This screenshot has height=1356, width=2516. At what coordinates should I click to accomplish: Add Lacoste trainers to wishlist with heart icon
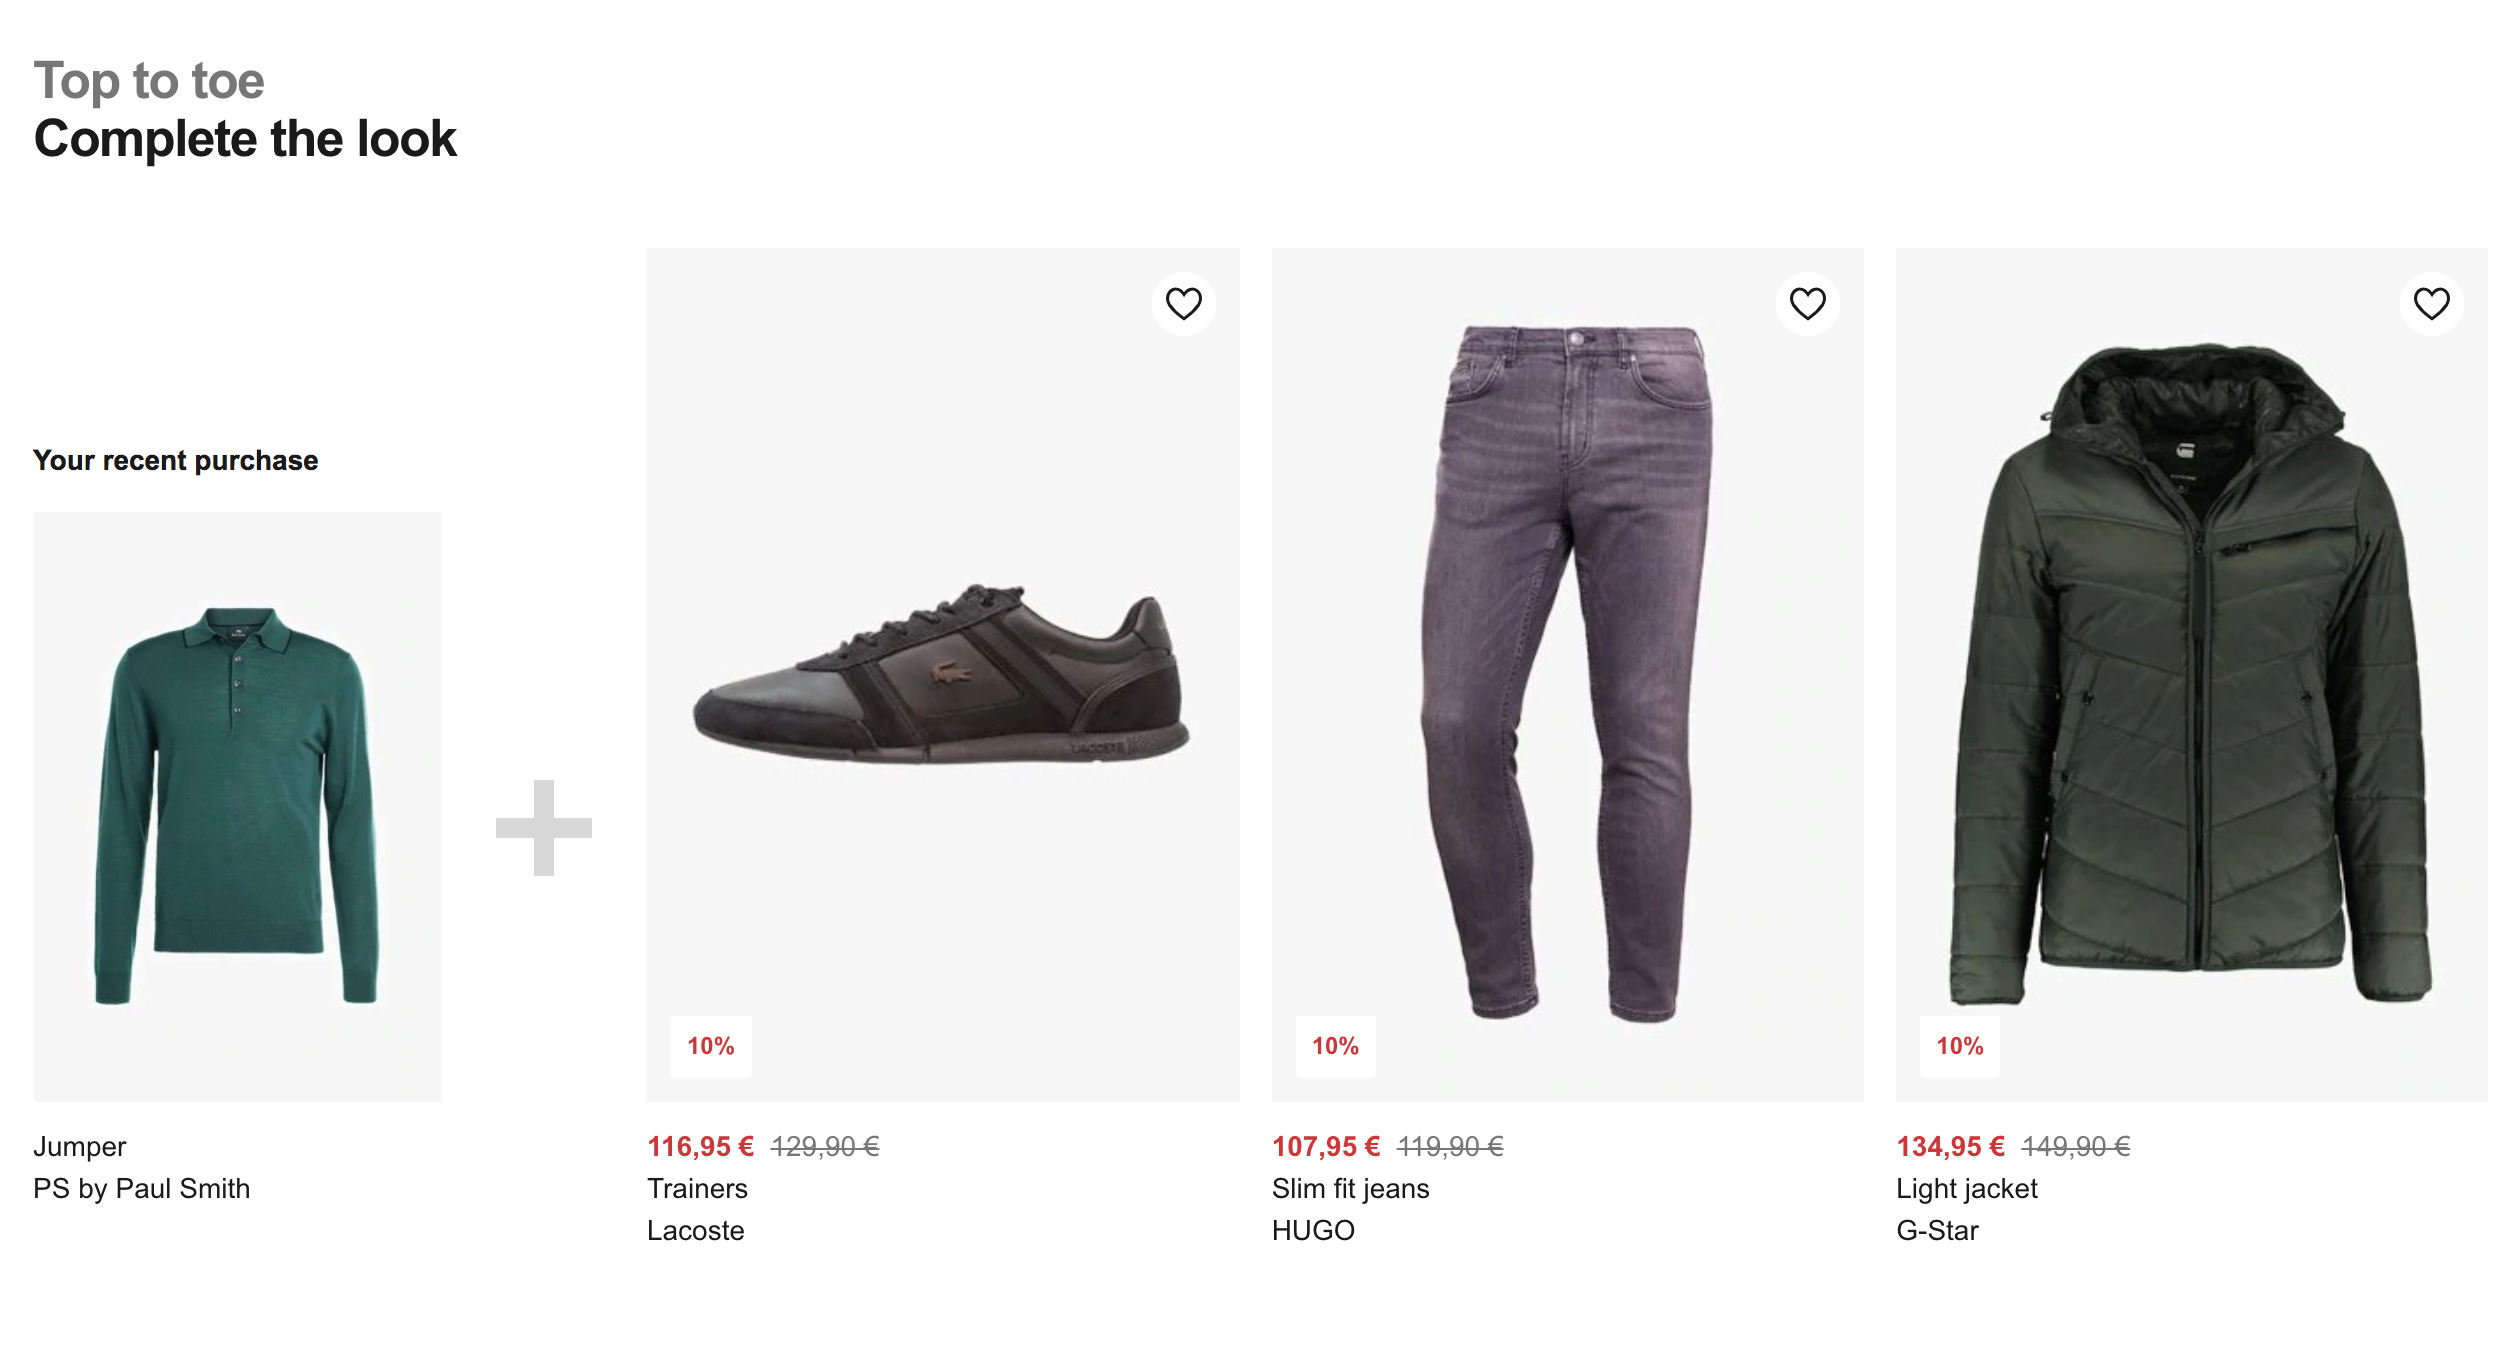pyautogui.click(x=1183, y=303)
